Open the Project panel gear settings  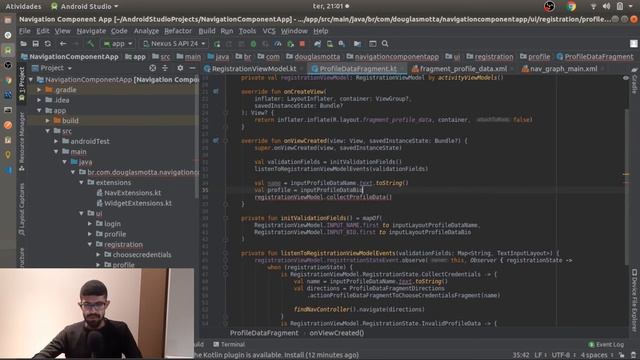(x=180, y=68)
